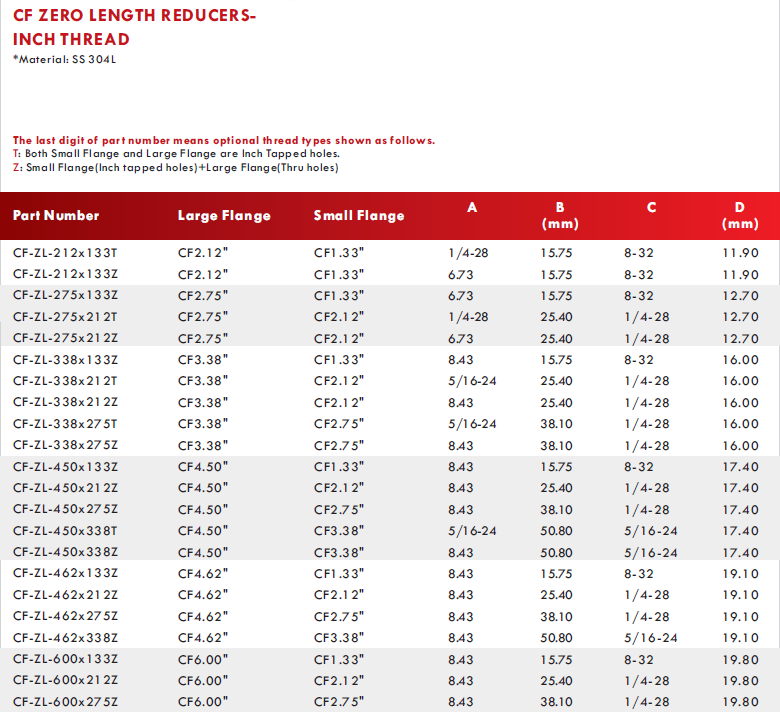Image resolution: width=780 pixels, height=712 pixels.
Task: Select part number CF-ZL-450x338T
Action: point(65,531)
